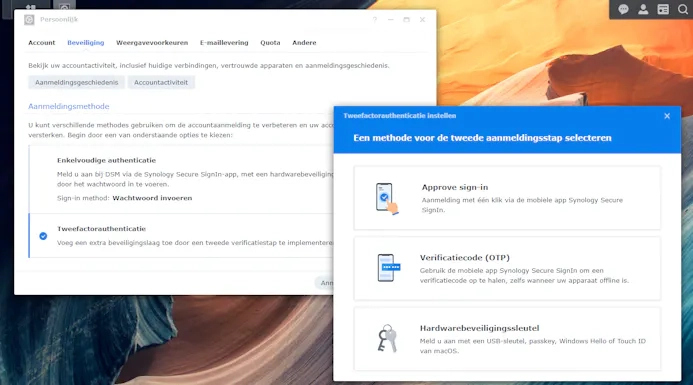The height and width of the screenshot is (385, 693).
Task: Close the Tweefactorauthenticatie instellen dialog
Action: (667, 116)
